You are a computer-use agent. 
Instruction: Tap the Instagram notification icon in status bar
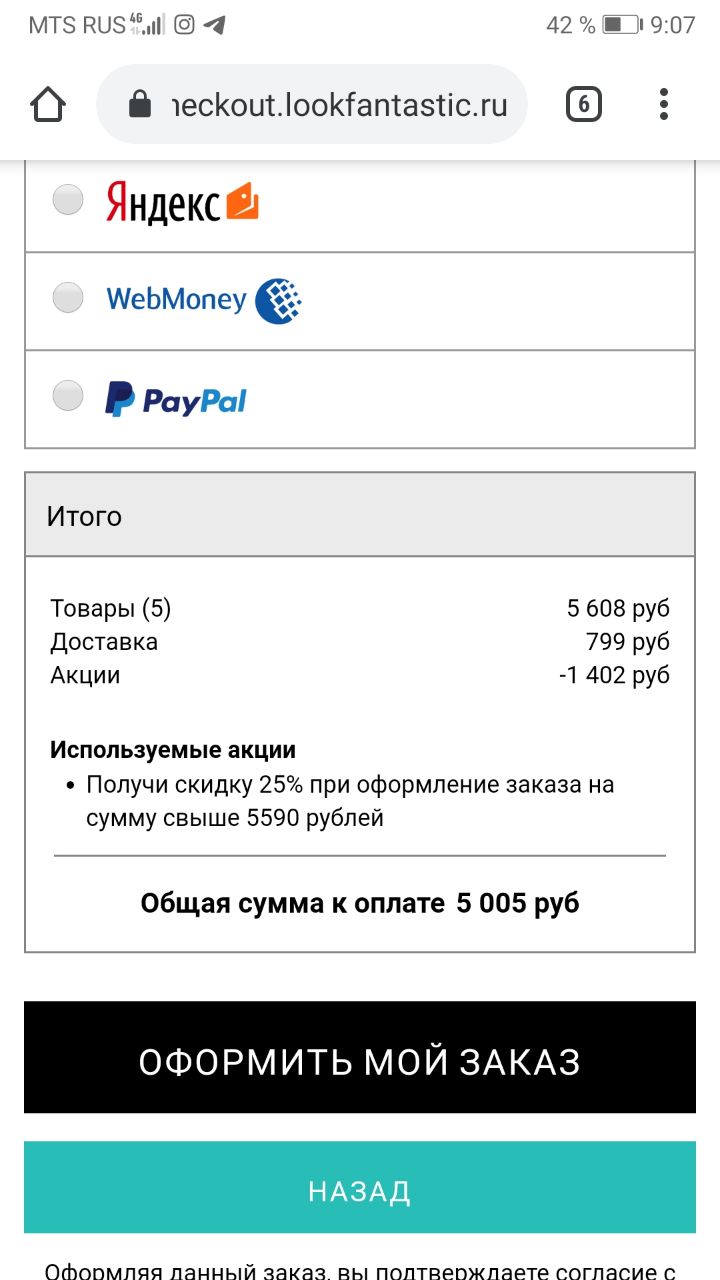184,25
